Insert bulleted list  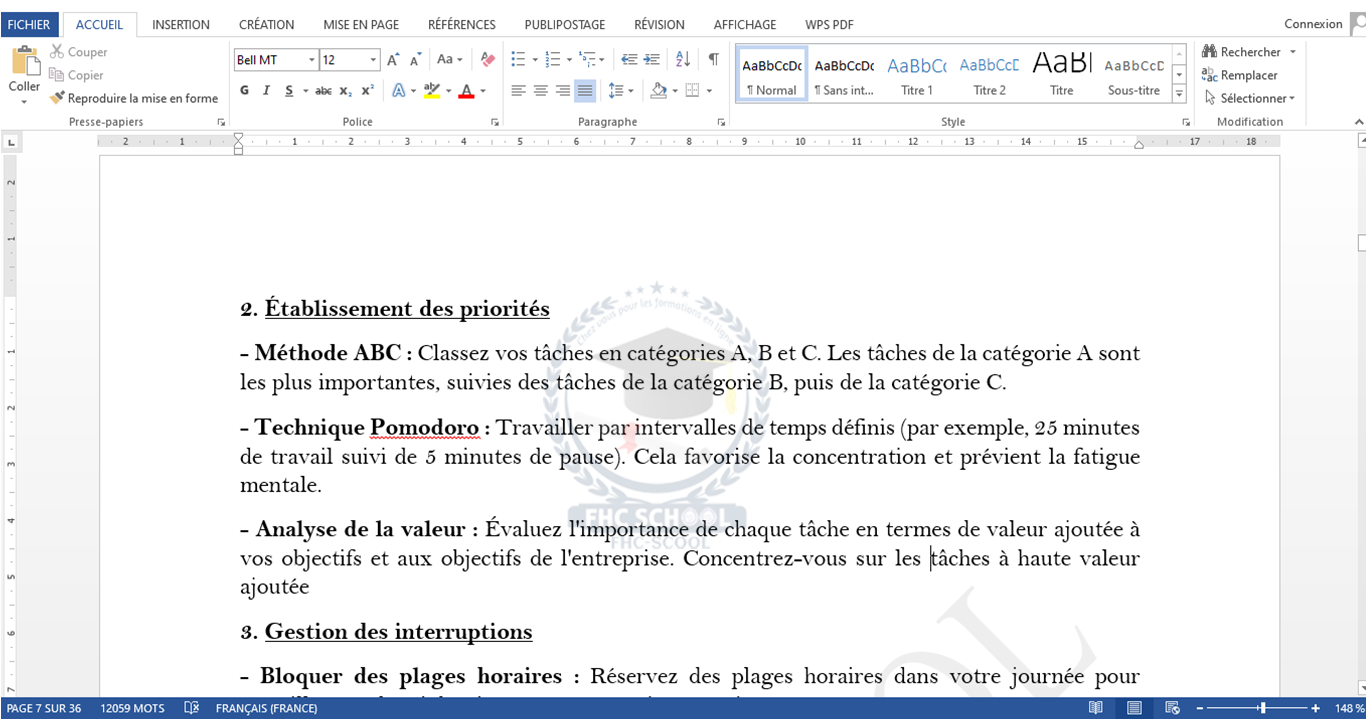pyautogui.click(x=518, y=60)
